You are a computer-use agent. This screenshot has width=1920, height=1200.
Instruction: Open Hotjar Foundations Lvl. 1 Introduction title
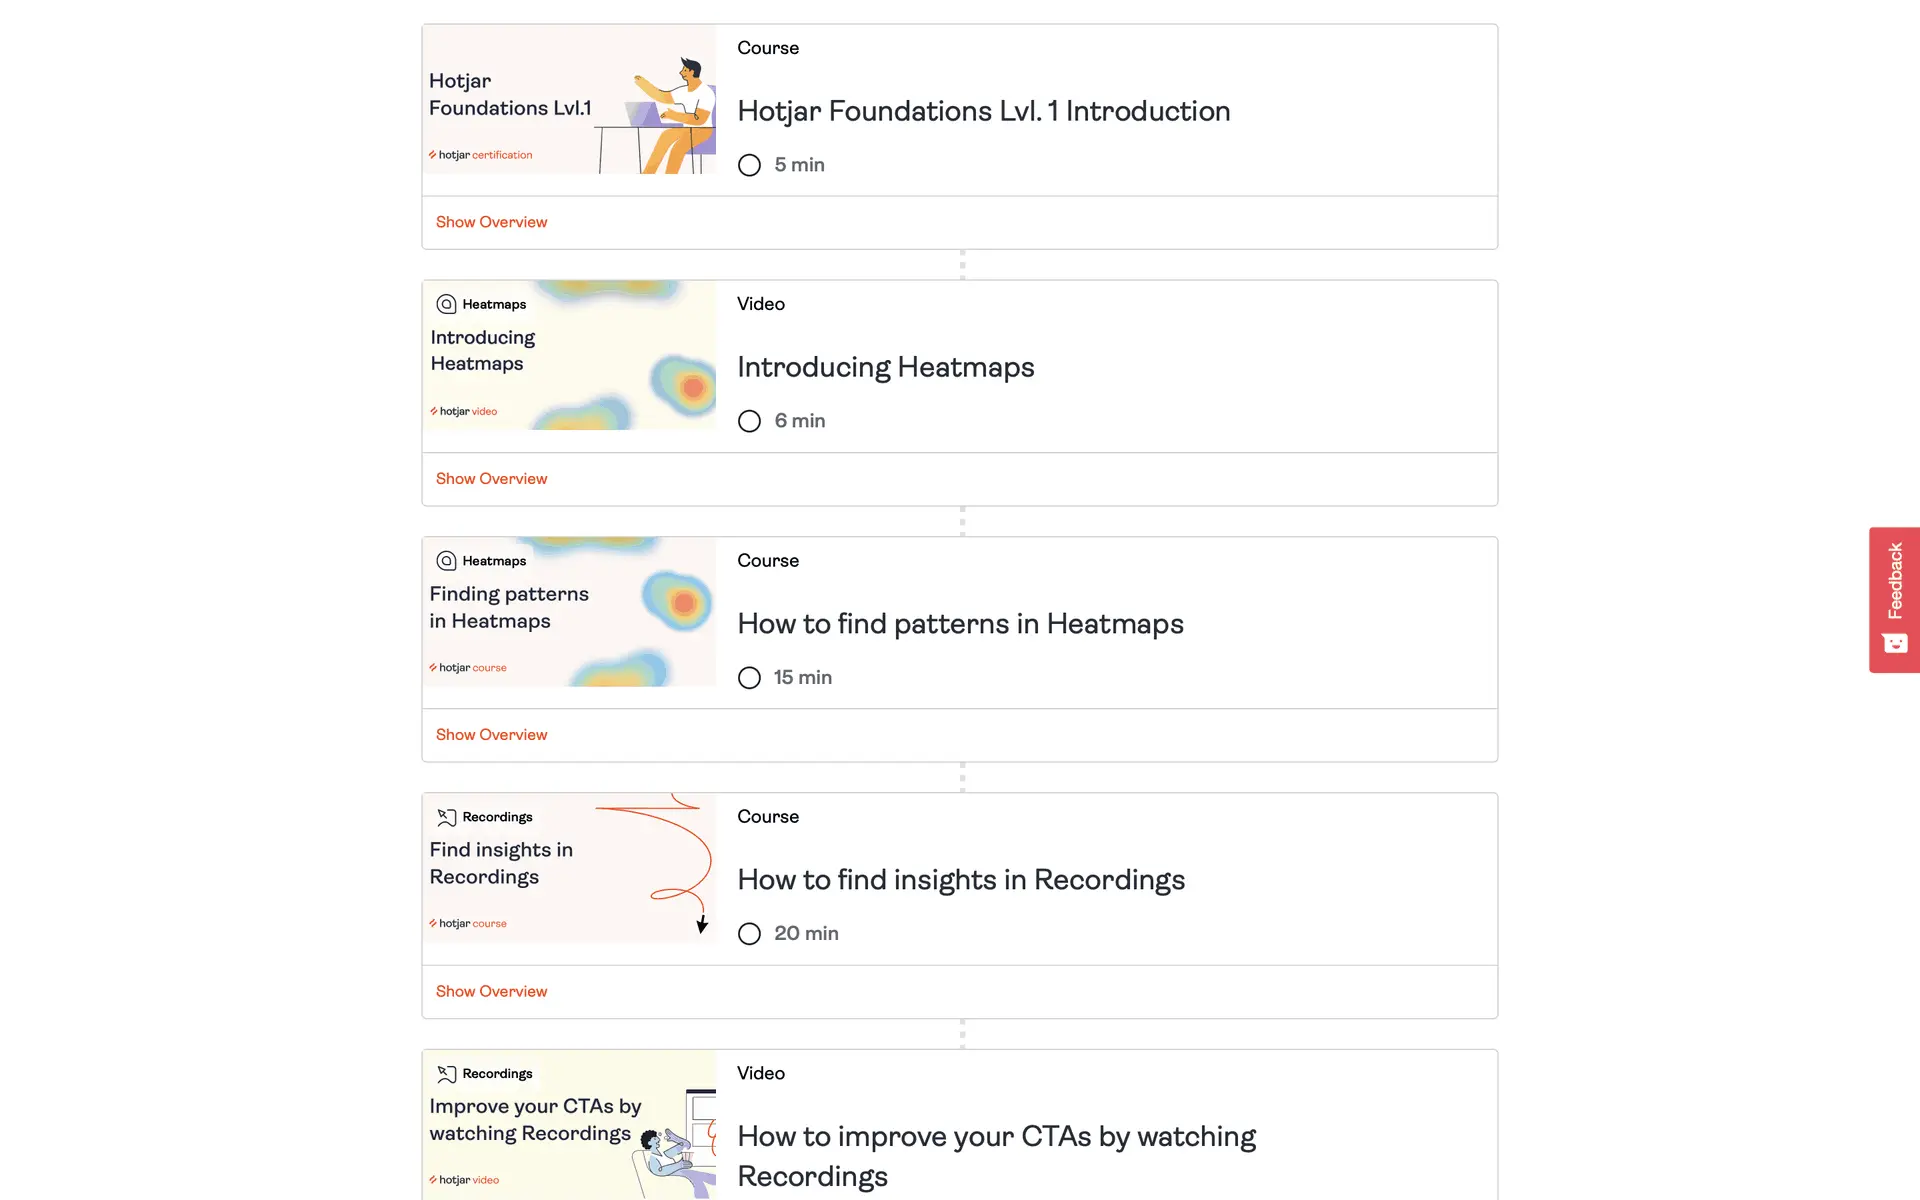[x=983, y=111]
